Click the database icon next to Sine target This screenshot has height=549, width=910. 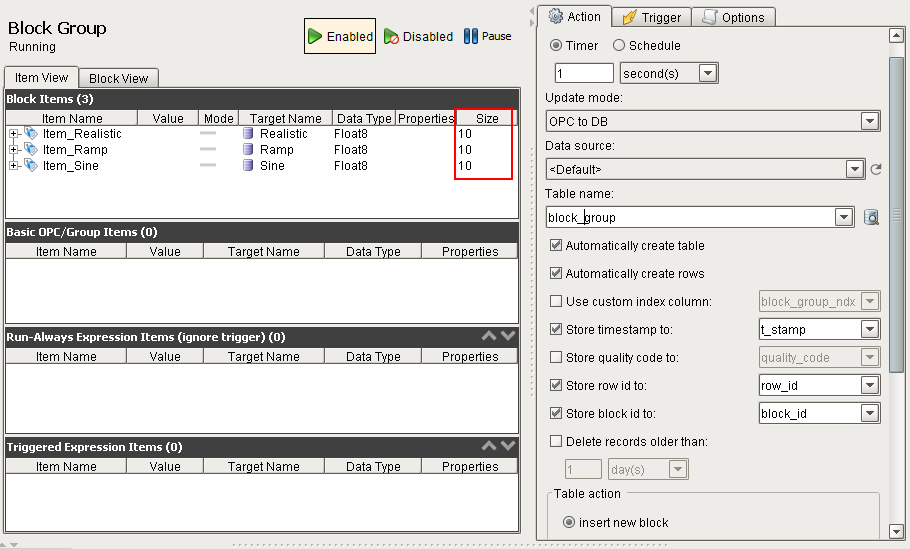[x=249, y=166]
